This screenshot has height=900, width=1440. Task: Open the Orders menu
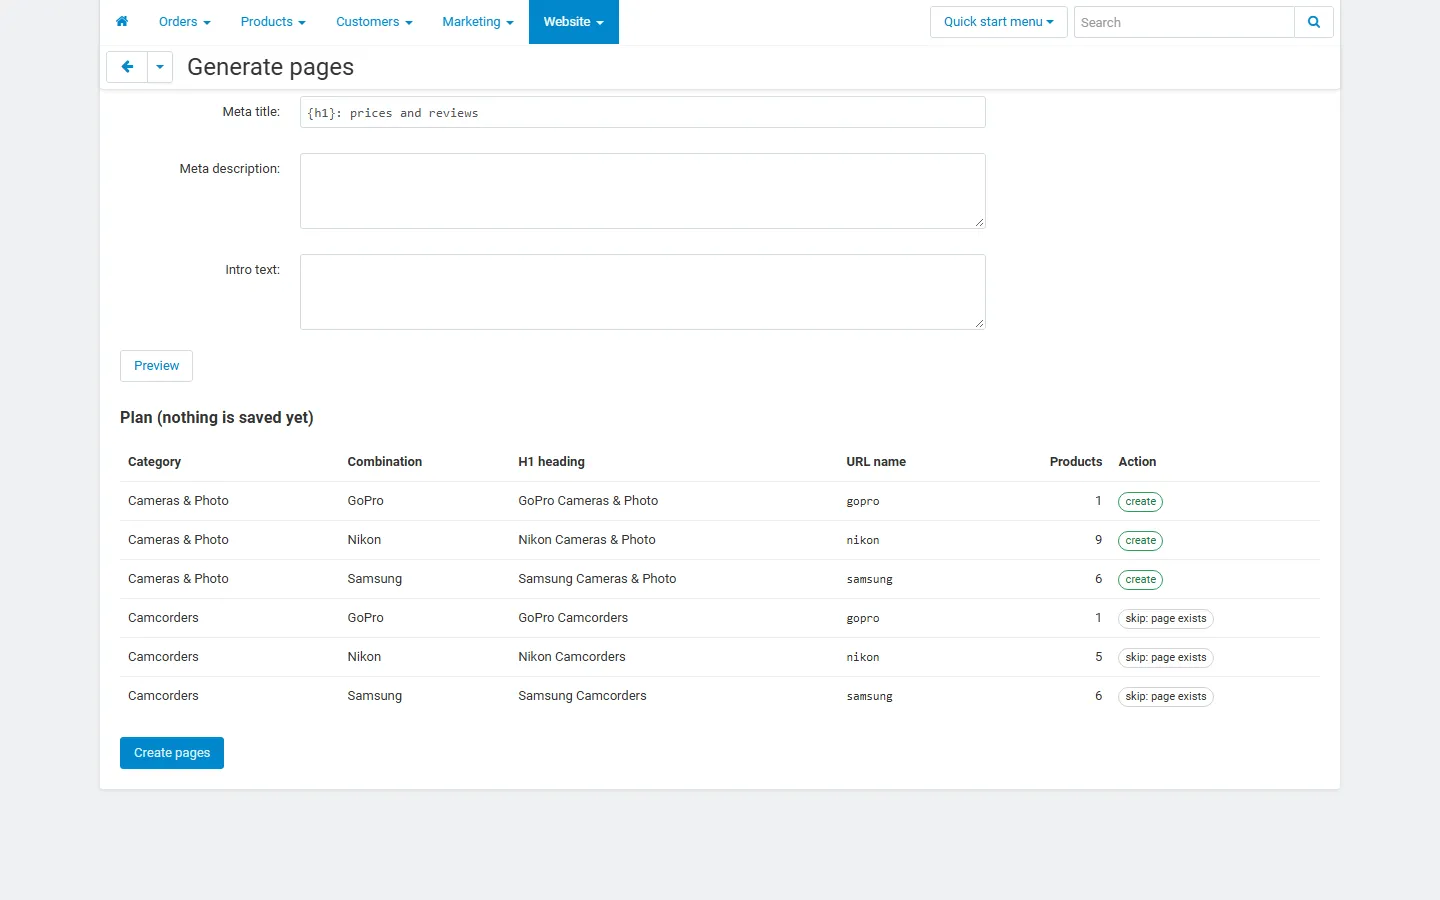click(x=185, y=22)
